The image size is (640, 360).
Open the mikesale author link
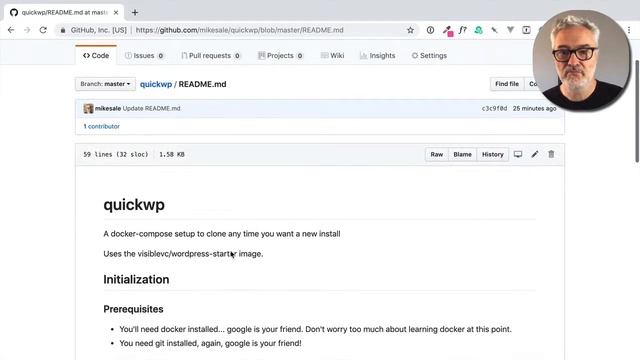pos(108,109)
